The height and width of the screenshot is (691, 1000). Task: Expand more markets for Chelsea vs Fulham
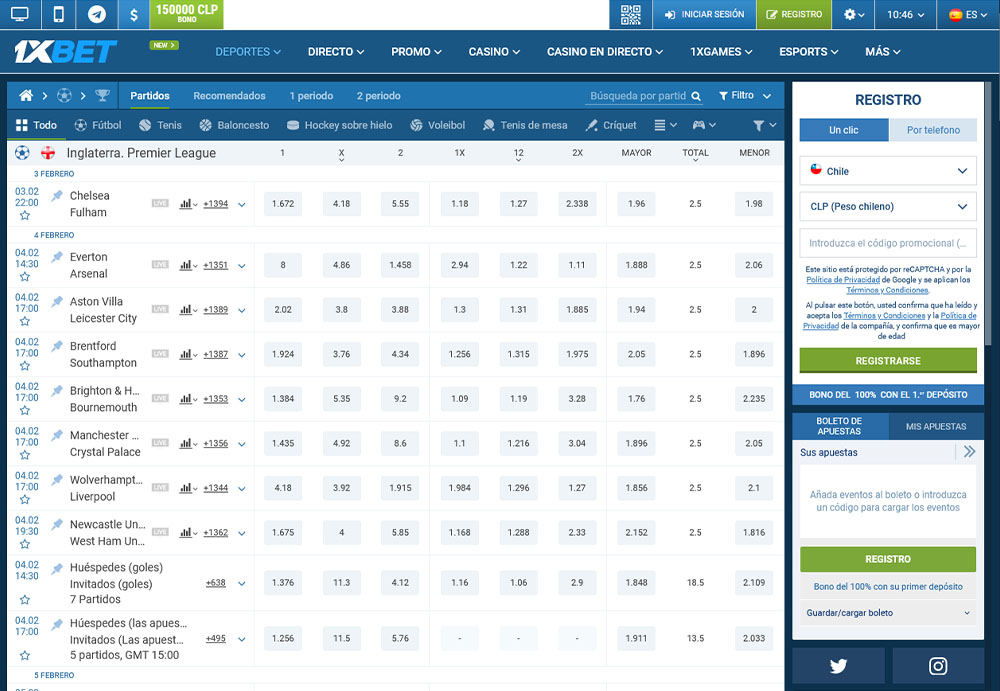coord(242,205)
